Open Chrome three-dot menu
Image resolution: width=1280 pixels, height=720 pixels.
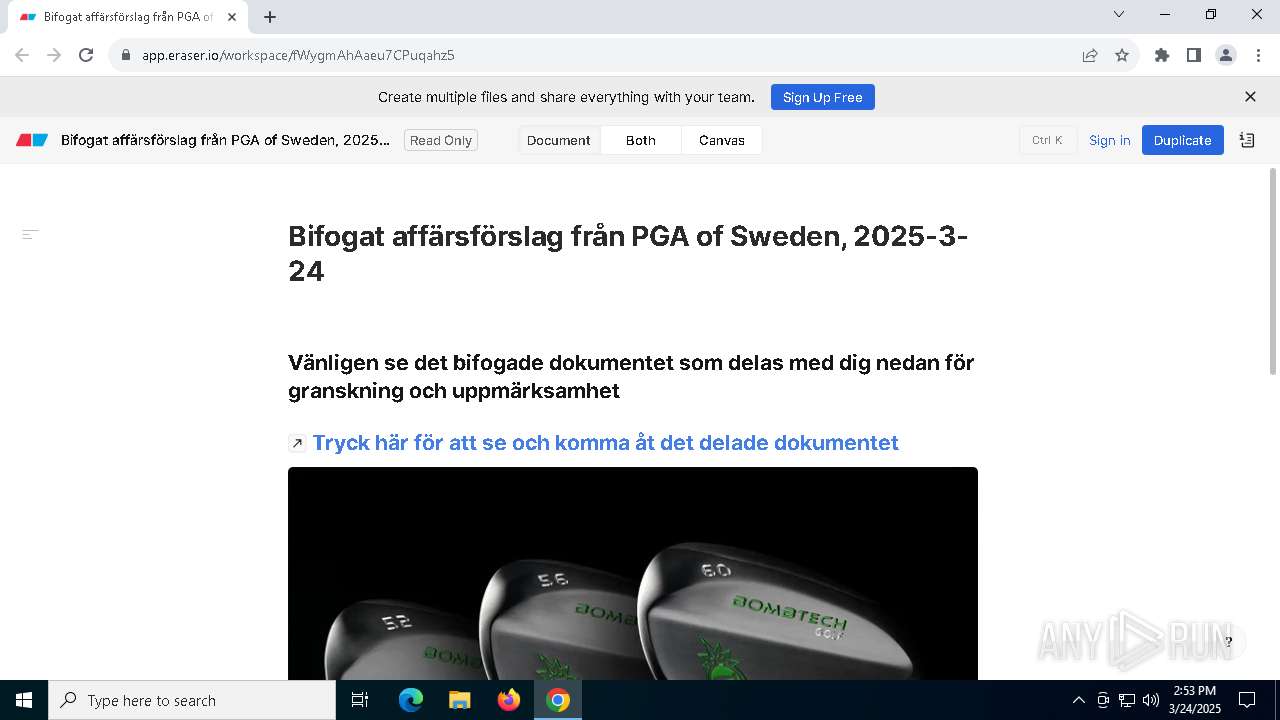tap(1258, 55)
